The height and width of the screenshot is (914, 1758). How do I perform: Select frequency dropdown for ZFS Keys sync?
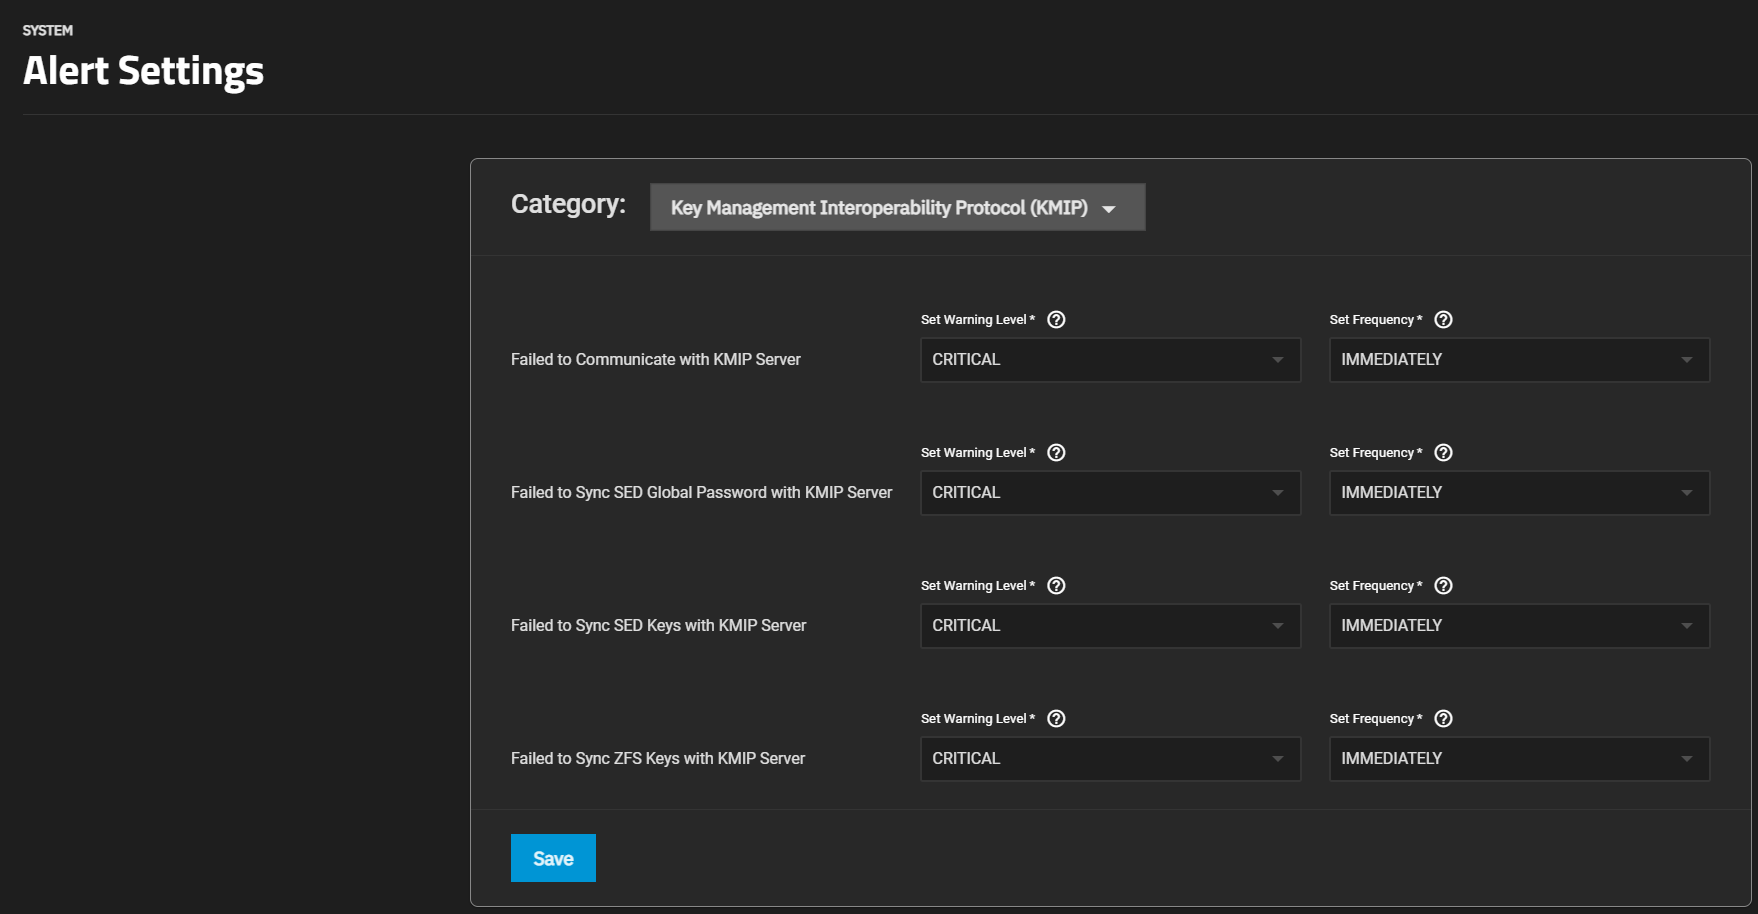pyautogui.click(x=1518, y=759)
